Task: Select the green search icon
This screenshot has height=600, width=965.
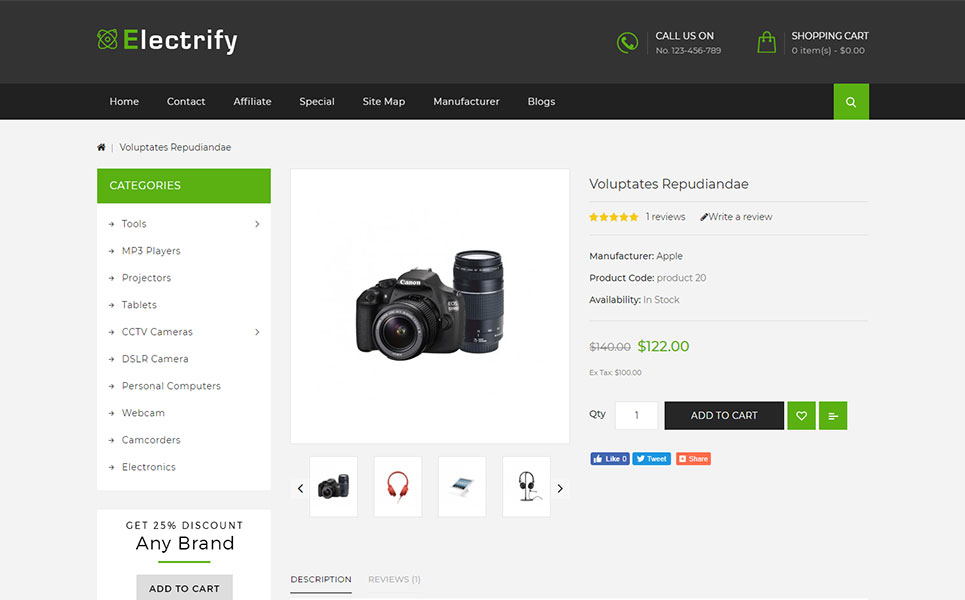Action: click(x=850, y=101)
